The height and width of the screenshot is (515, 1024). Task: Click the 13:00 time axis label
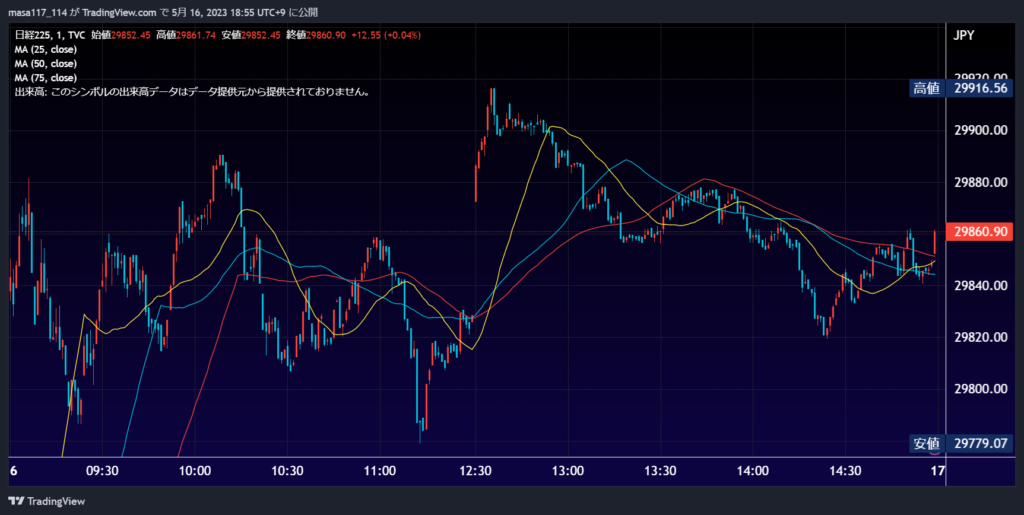click(x=568, y=471)
